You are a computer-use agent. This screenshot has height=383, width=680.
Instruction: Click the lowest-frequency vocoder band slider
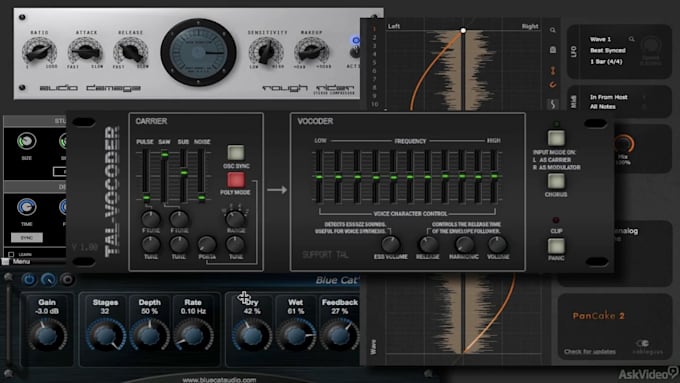click(319, 177)
